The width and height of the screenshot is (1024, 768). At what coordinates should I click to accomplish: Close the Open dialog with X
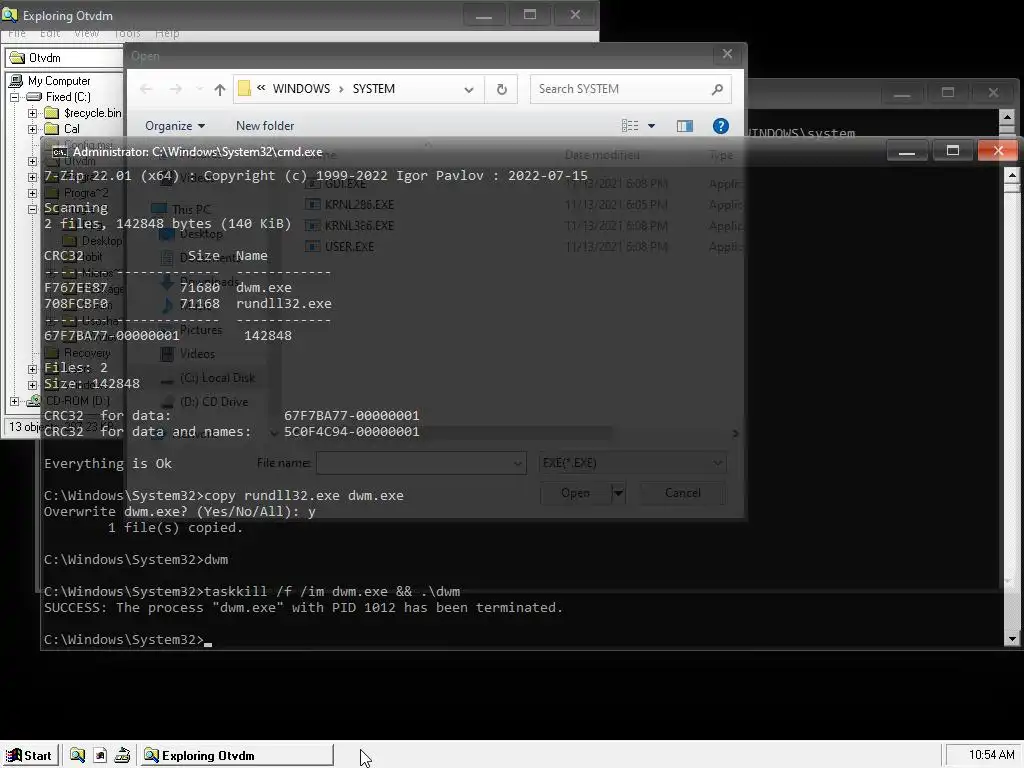pyautogui.click(x=727, y=54)
